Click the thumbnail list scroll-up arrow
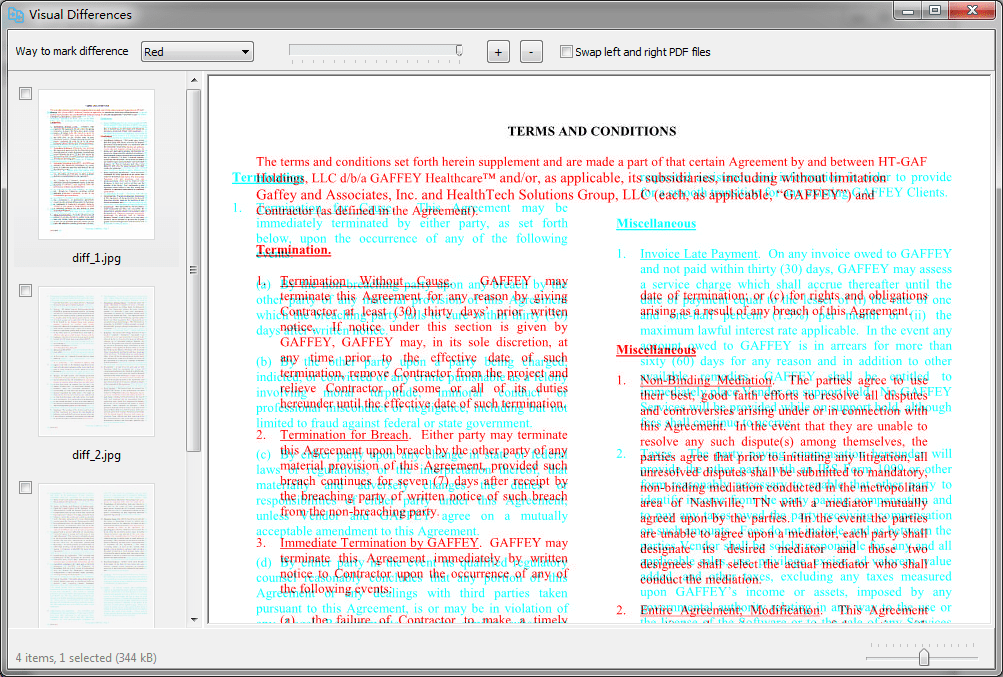This screenshot has width=1003, height=677. tap(194, 81)
